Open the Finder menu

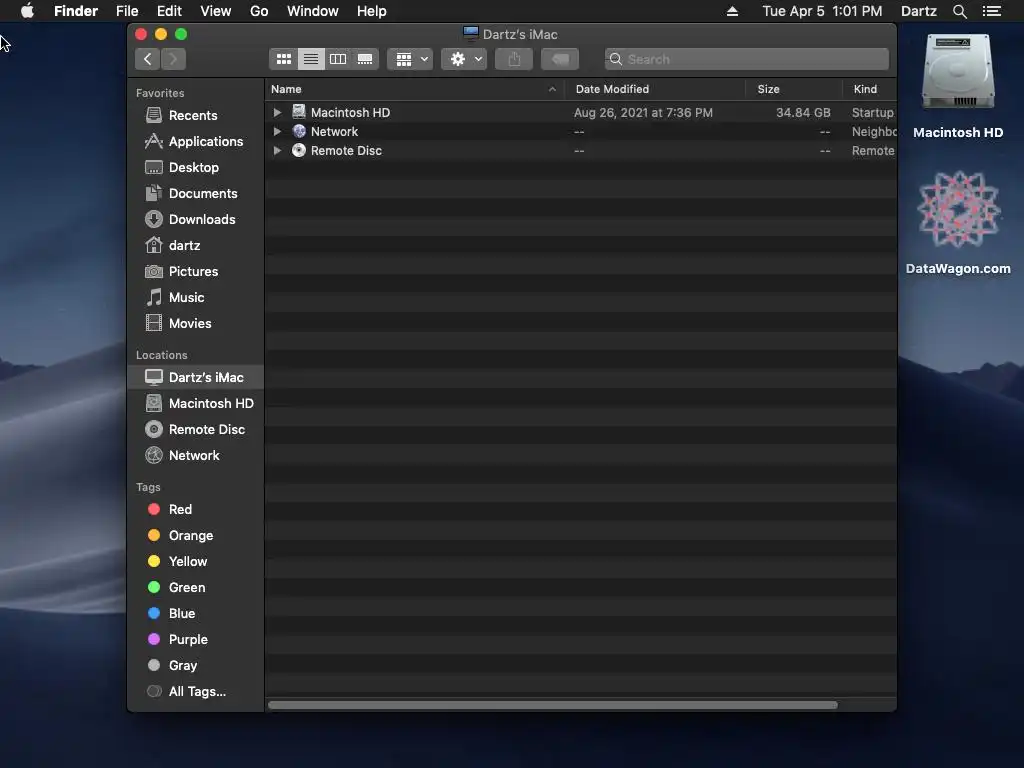point(76,11)
